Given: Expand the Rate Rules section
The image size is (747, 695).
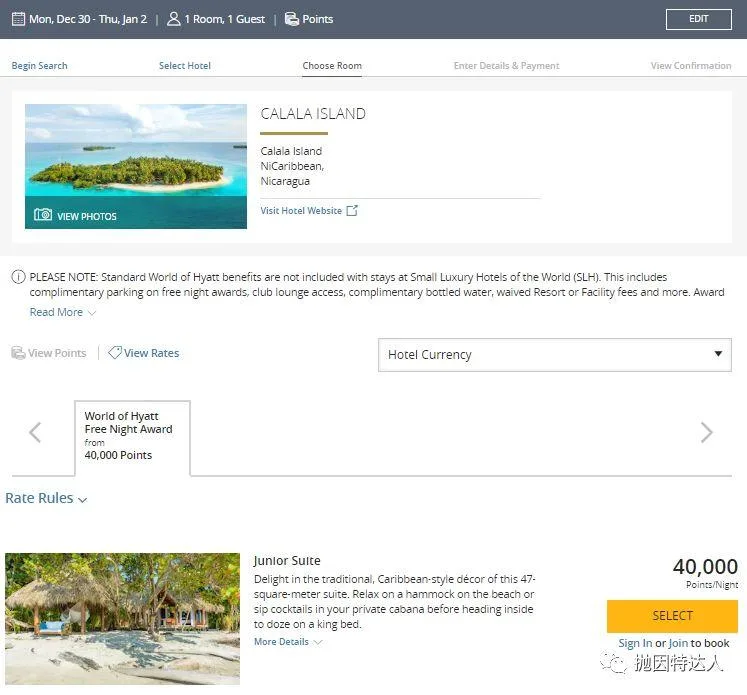Looking at the screenshot, I should (46, 498).
